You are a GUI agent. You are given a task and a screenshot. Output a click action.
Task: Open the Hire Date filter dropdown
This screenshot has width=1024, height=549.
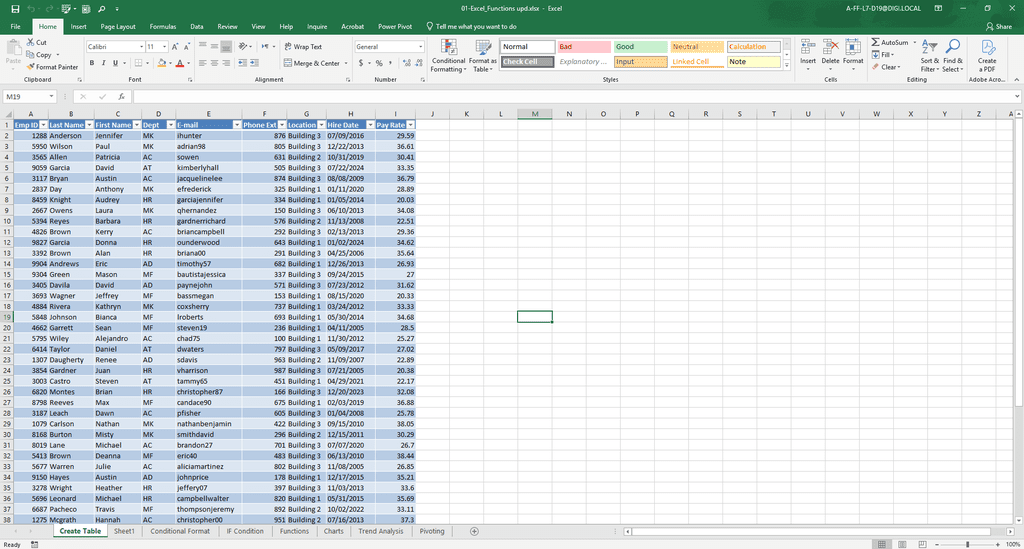click(x=370, y=125)
